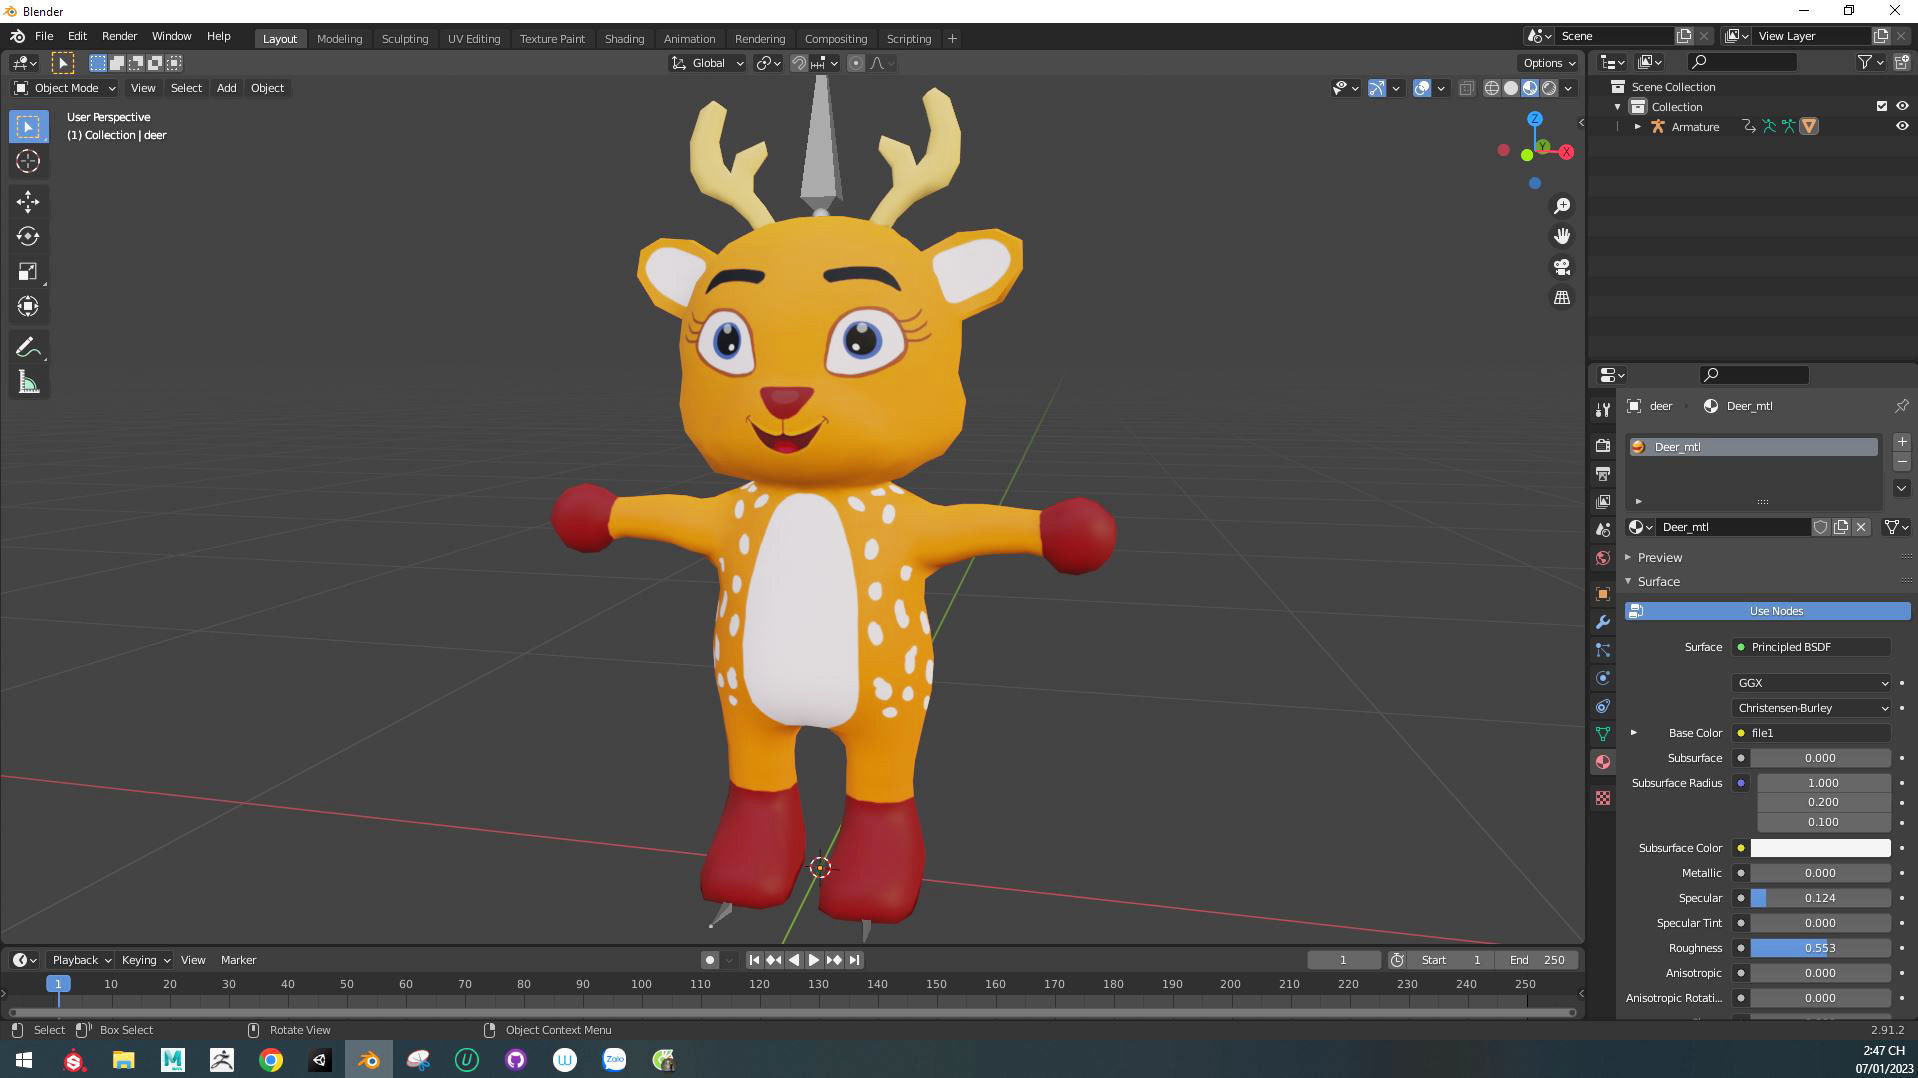
Task: Click the Principled BSDF surface shader
Action: point(1811,647)
